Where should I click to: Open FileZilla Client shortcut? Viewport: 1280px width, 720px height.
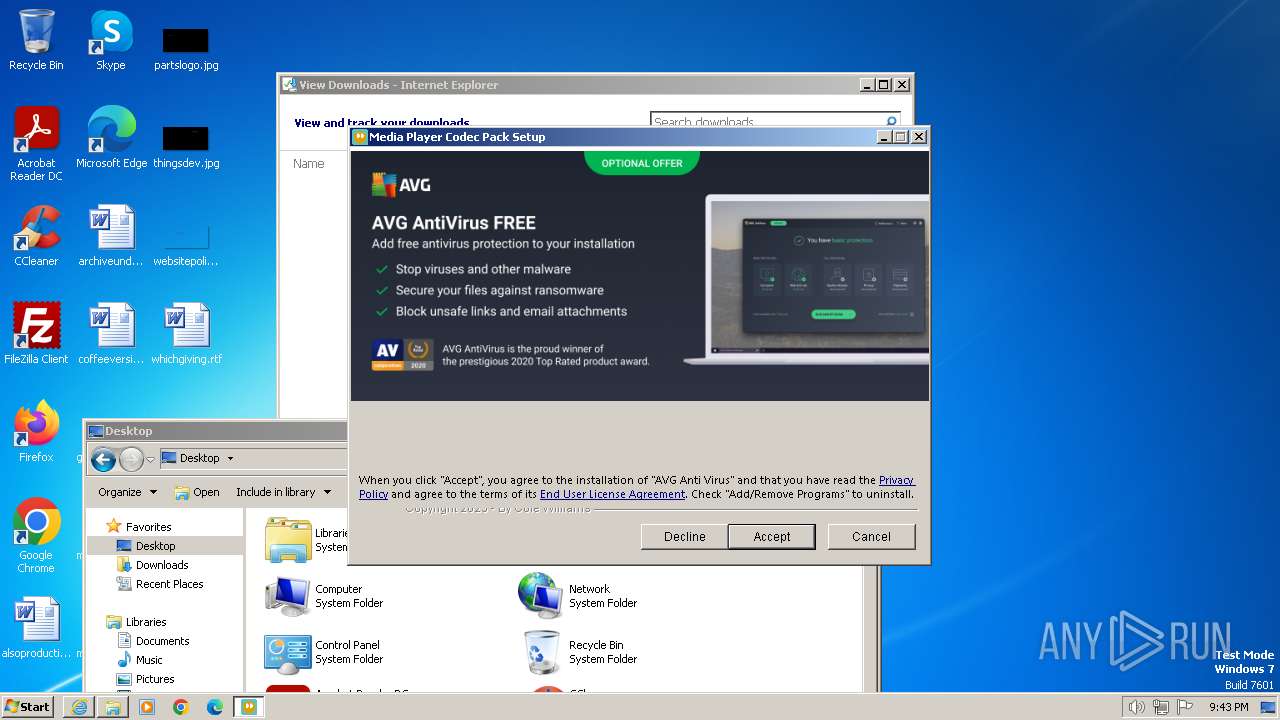pos(36,333)
